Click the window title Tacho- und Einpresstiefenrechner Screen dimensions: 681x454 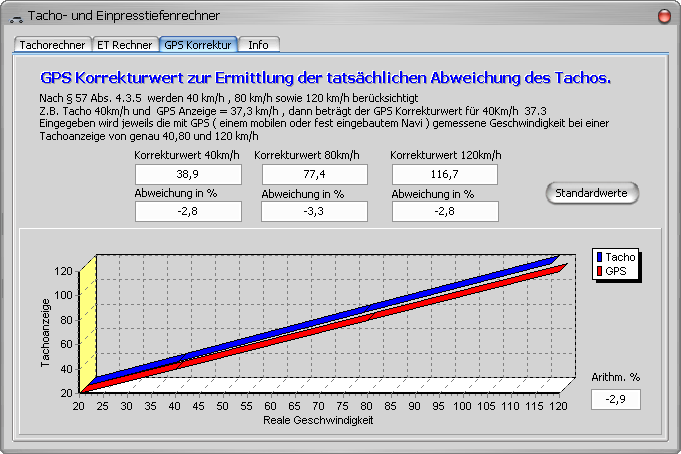pyautogui.click(x=124, y=16)
